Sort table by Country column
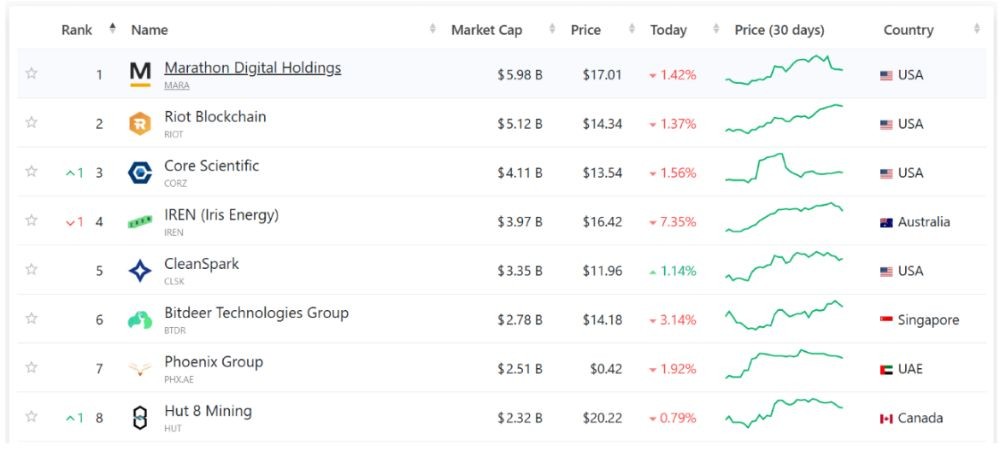Image resolution: width=1000 pixels, height=450 pixels. (908, 30)
